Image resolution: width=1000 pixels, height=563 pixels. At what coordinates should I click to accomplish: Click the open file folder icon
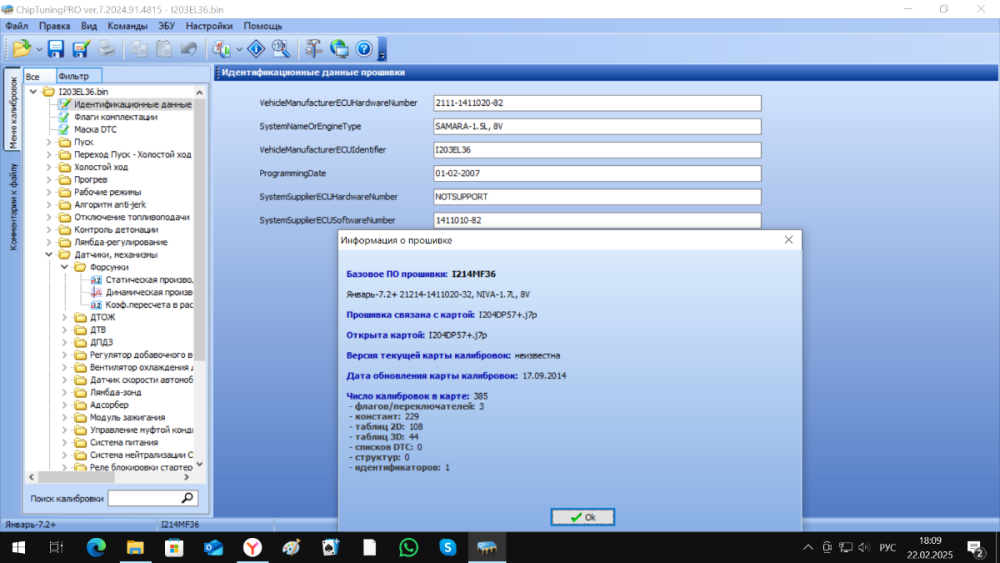pyautogui.click(x=21, y=49)
